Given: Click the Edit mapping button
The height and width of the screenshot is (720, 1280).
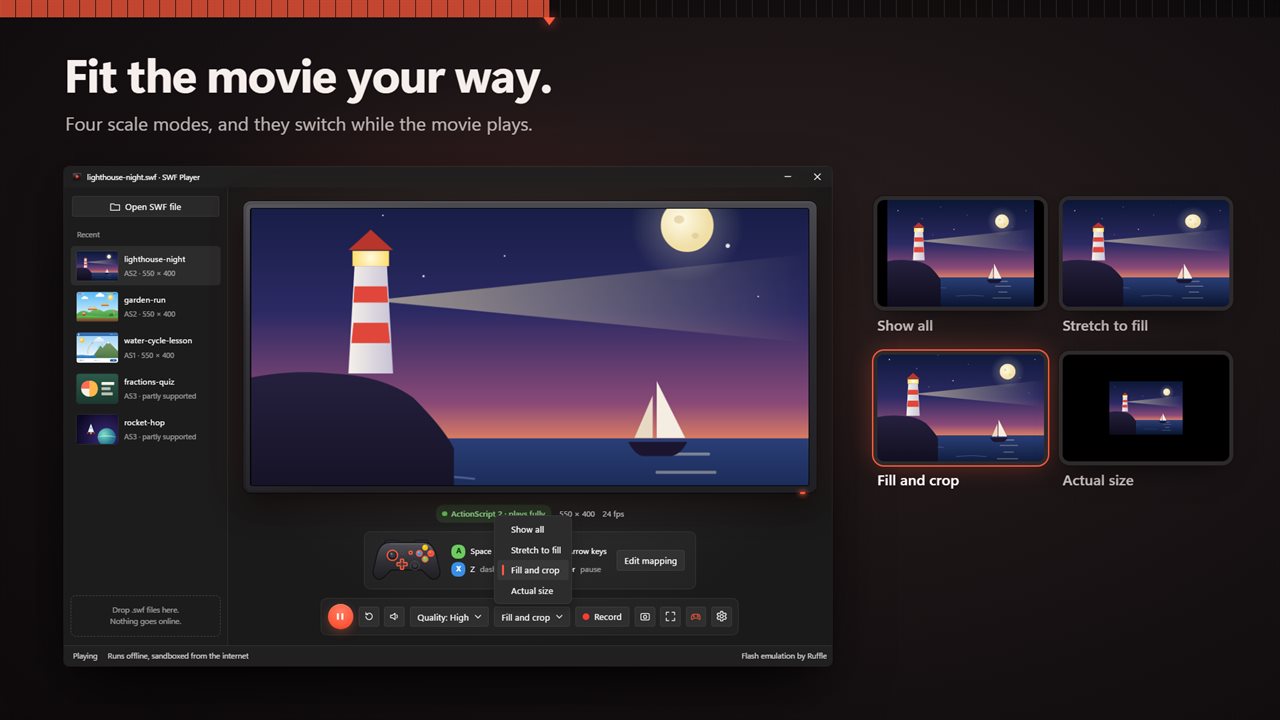Looking at the screenshot, I should [651, 561].
